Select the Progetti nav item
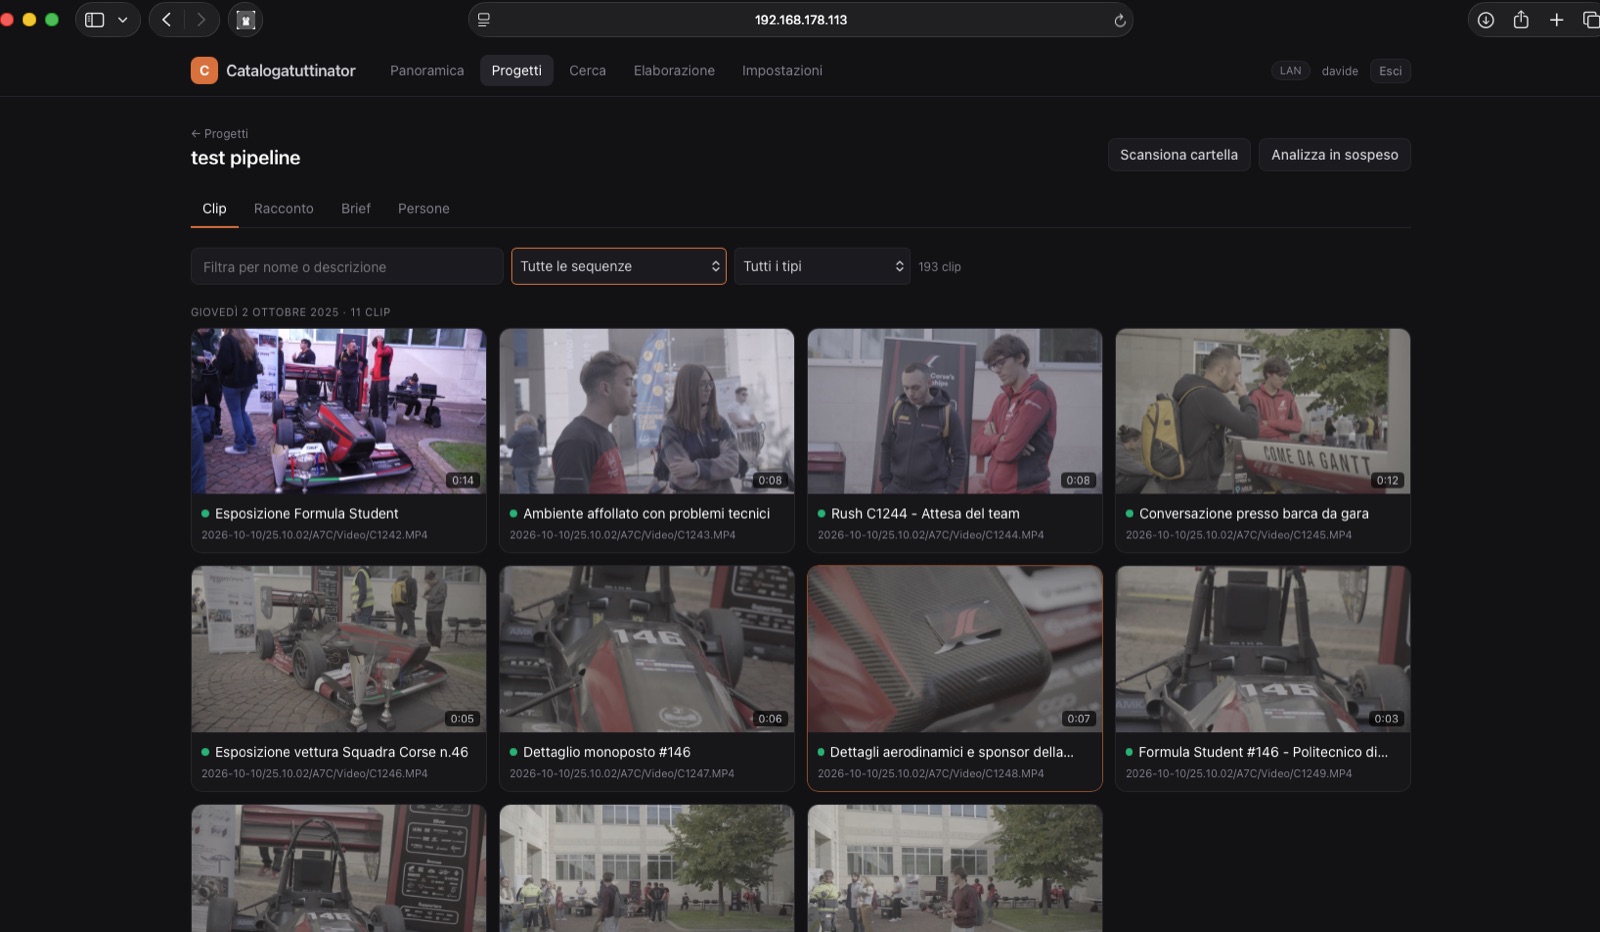Image resolution: width=1600 pixels, height=932 pixels. (x=516, y=71)
